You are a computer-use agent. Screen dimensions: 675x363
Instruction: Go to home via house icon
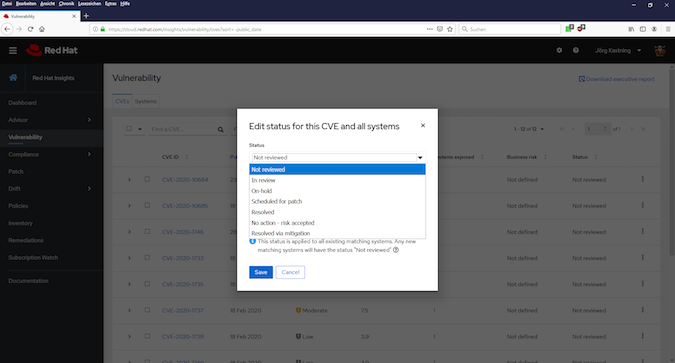13,78
